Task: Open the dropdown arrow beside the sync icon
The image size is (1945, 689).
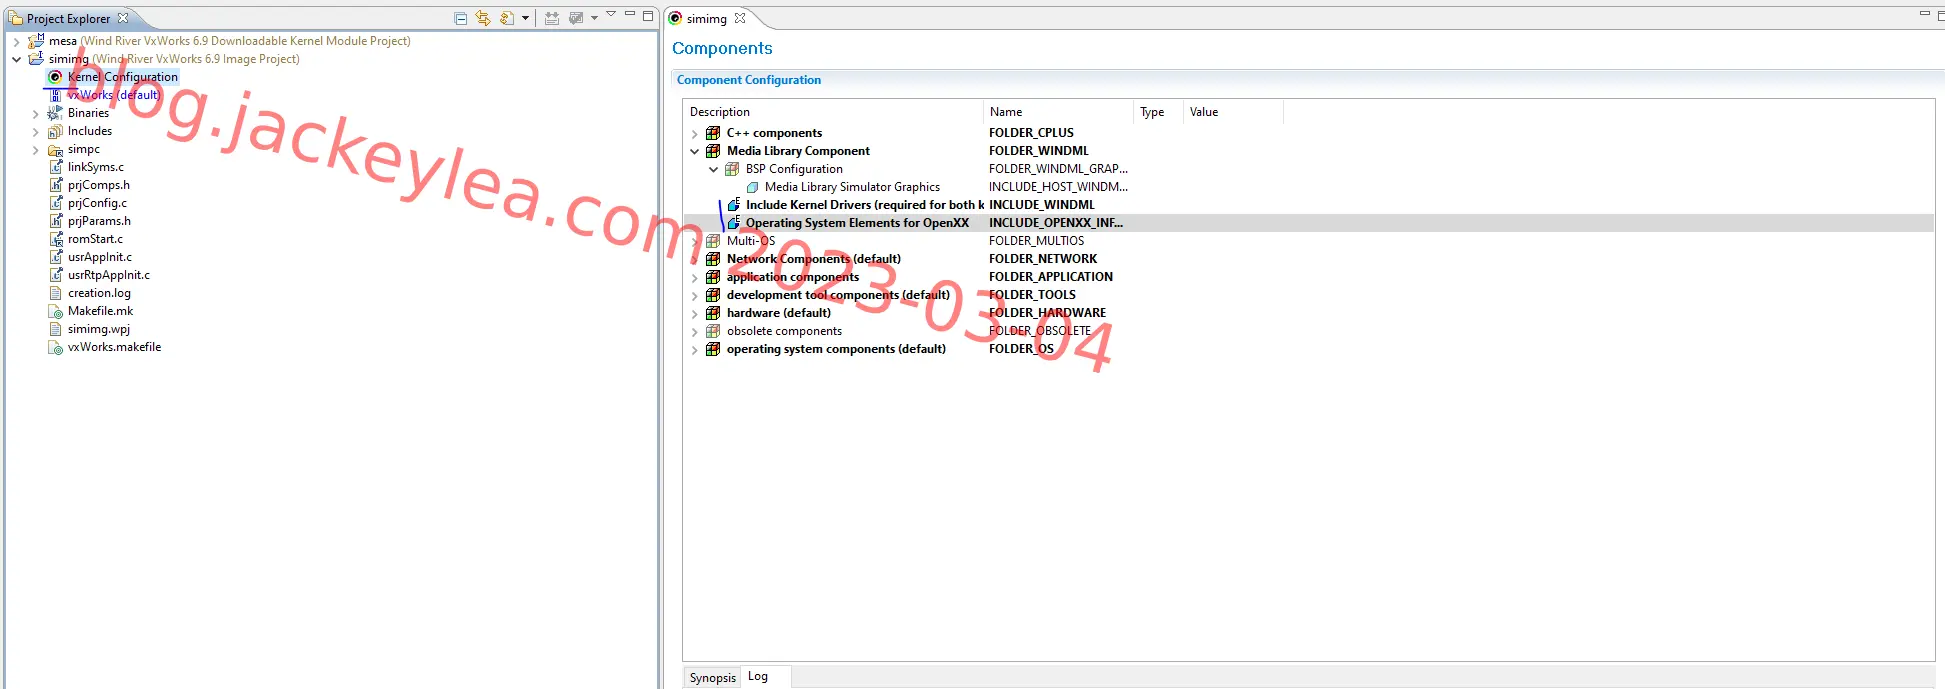Action: (x=523, y=18)
